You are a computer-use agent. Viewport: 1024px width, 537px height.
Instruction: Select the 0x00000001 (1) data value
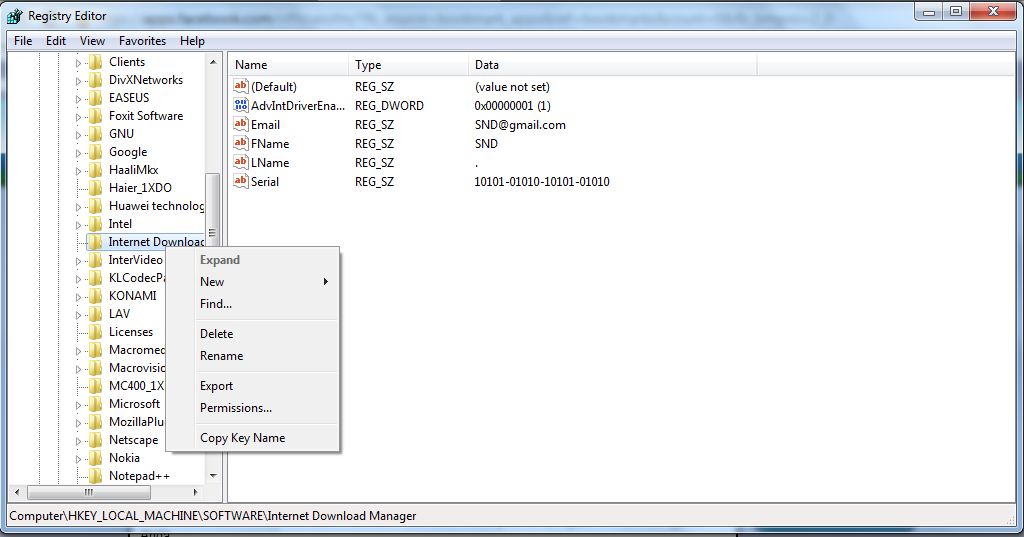[513, 106]
